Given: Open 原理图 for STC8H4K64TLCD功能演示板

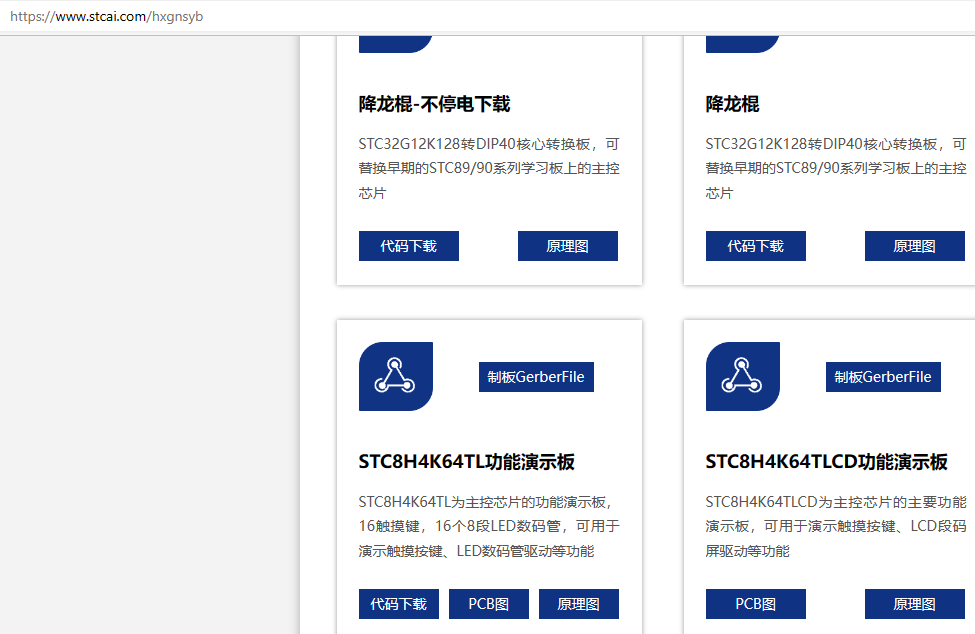Looking at the screenshot, I should [x=915, y=604].
